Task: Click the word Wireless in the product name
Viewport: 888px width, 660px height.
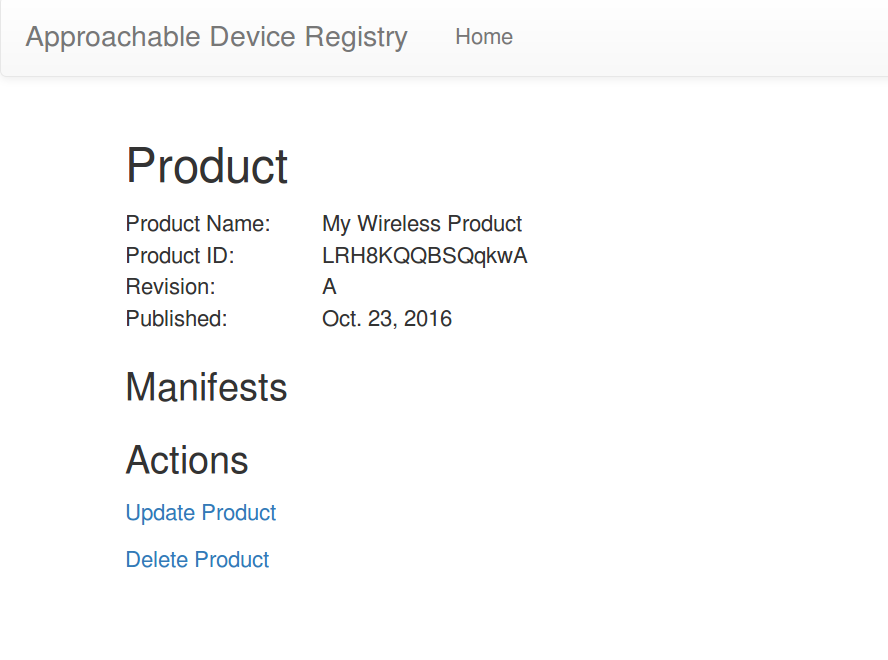Action: [x=399, y=224]
